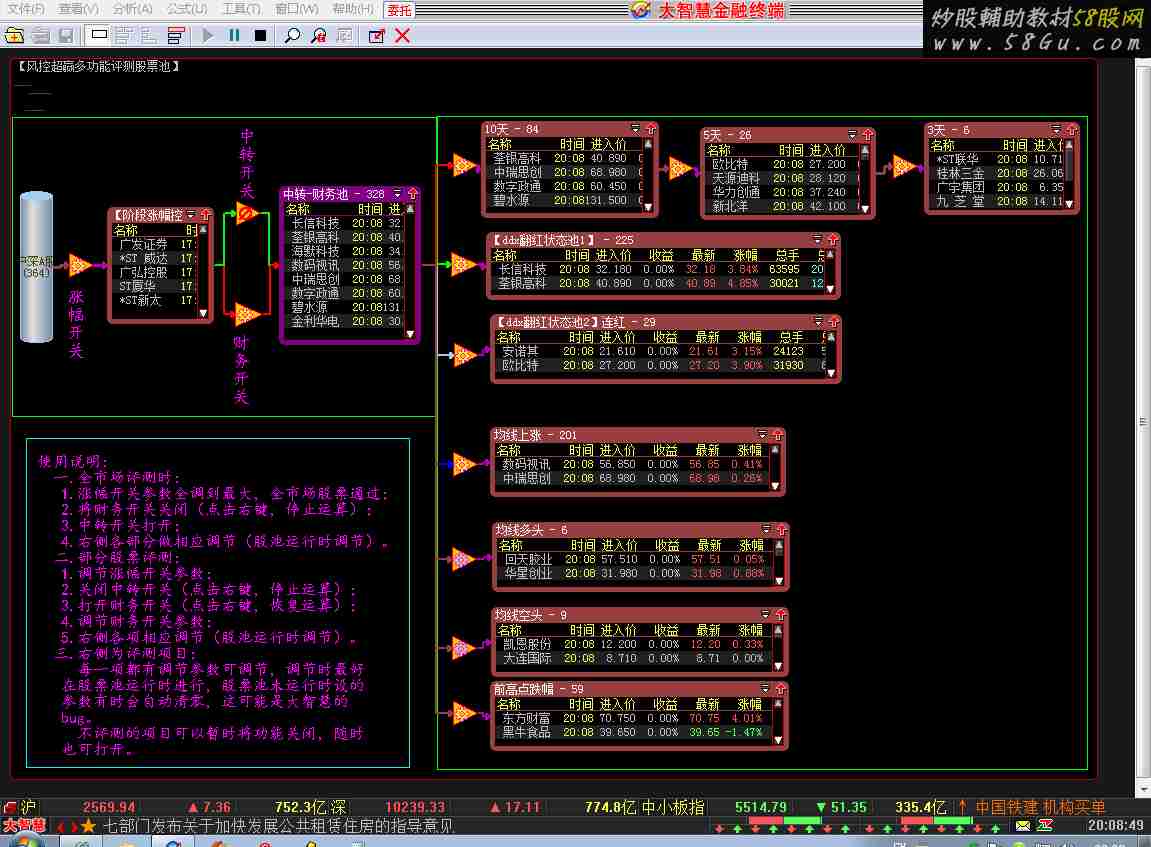Open the 帮助(H) menu
This screenshot has height=847, width=1151.
352,9
